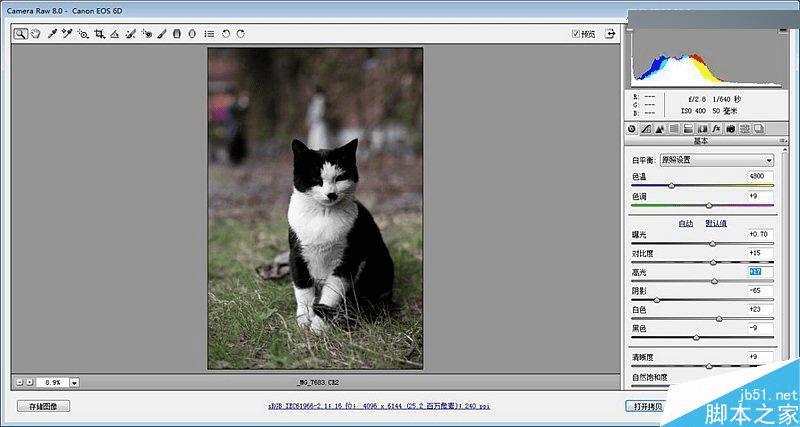Screen dimensions: 800x427
Task: Click the 曝光 value field +0.70
Action: (x=760, y=234)
